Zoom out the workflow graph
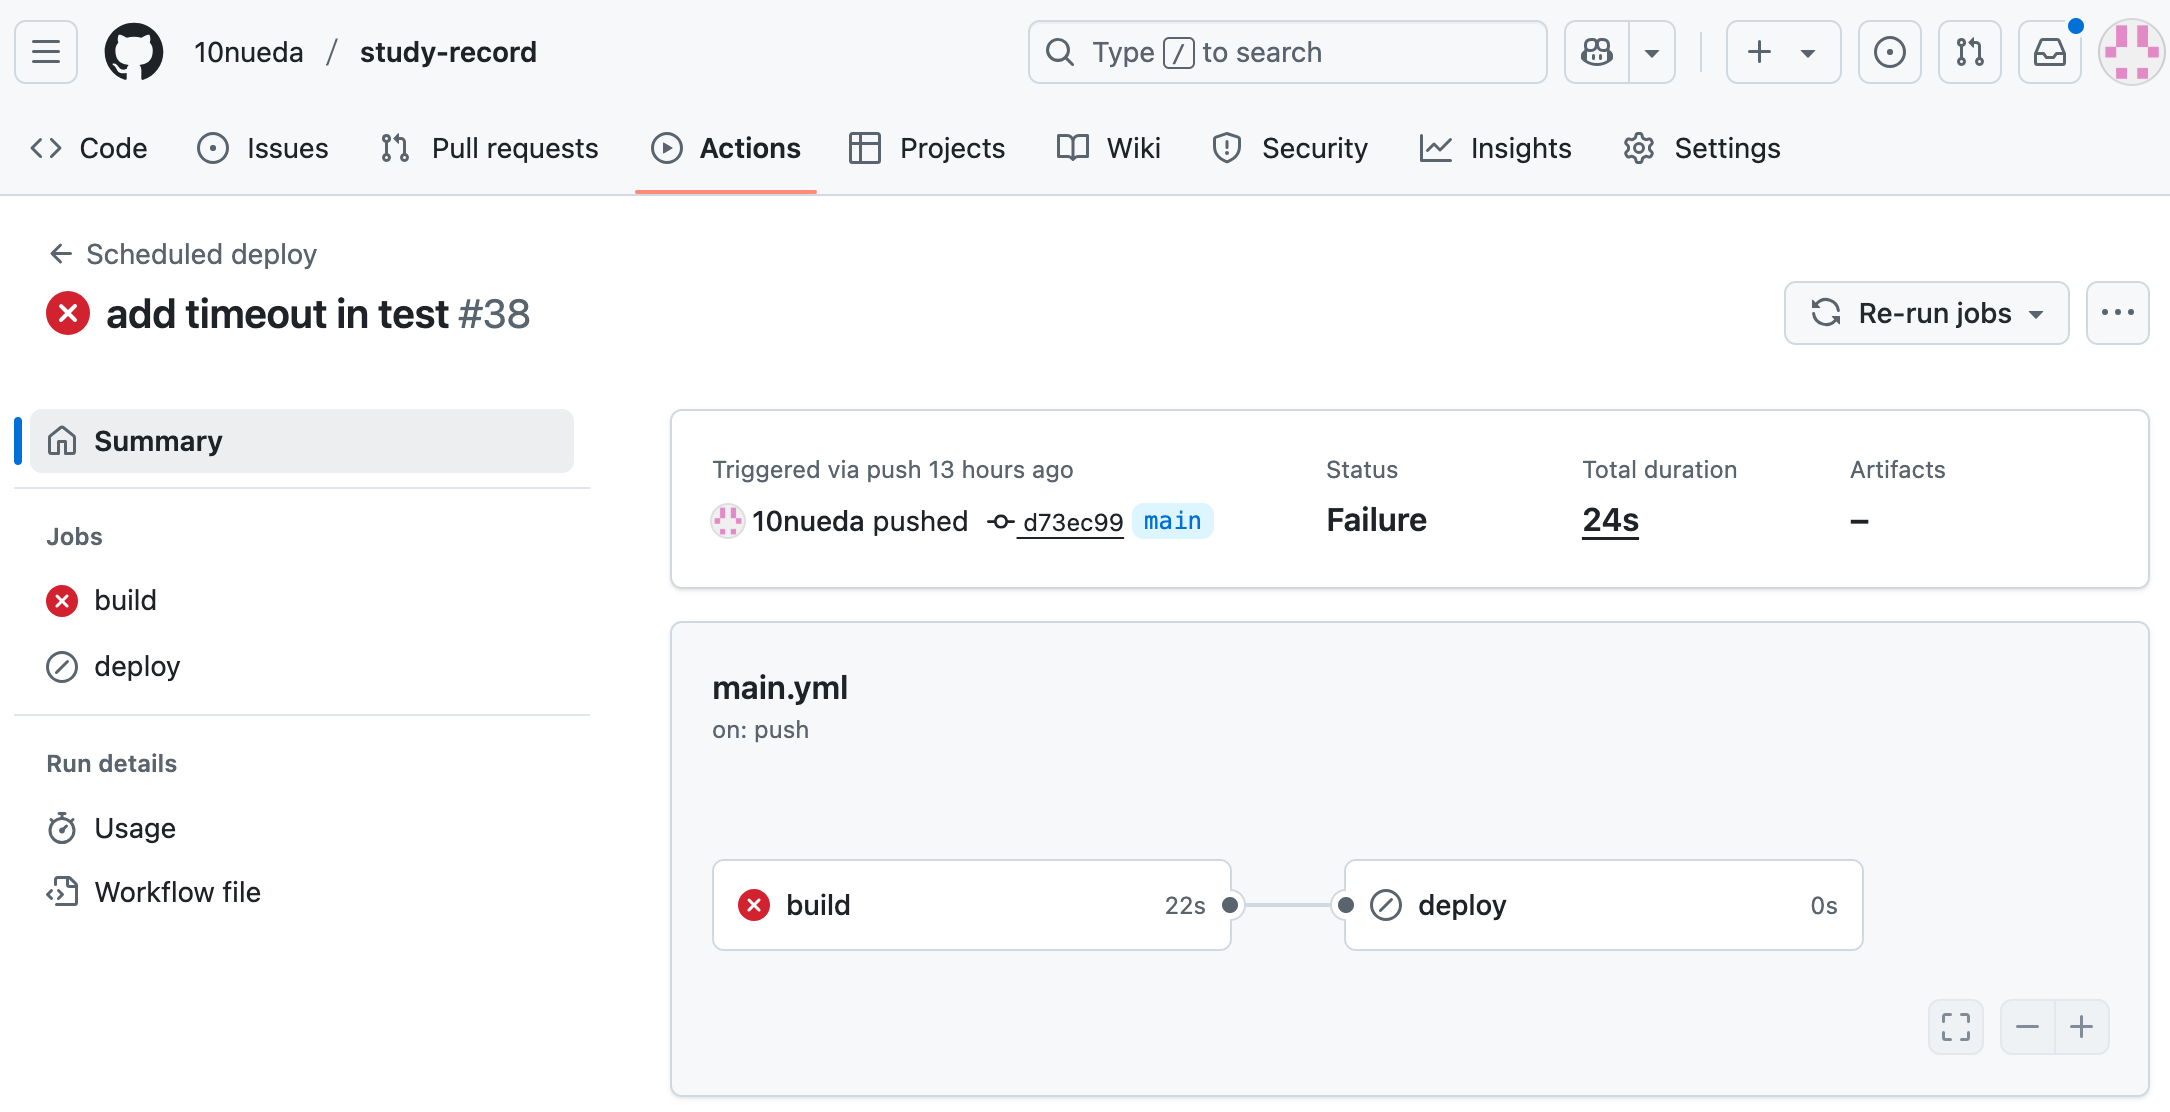The height and width of the screenshot is (1112, 2170). 2027,1026
